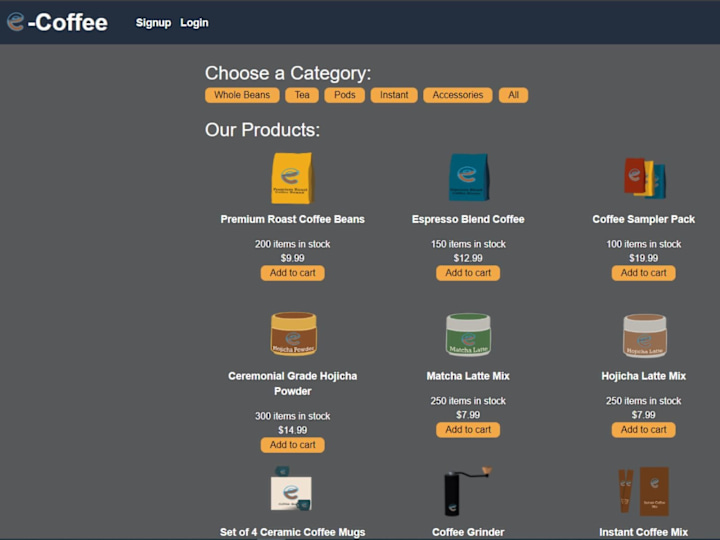Click the Choose a Category heading
This screenshot has height=540, width=720.
(x=288, y=73)
